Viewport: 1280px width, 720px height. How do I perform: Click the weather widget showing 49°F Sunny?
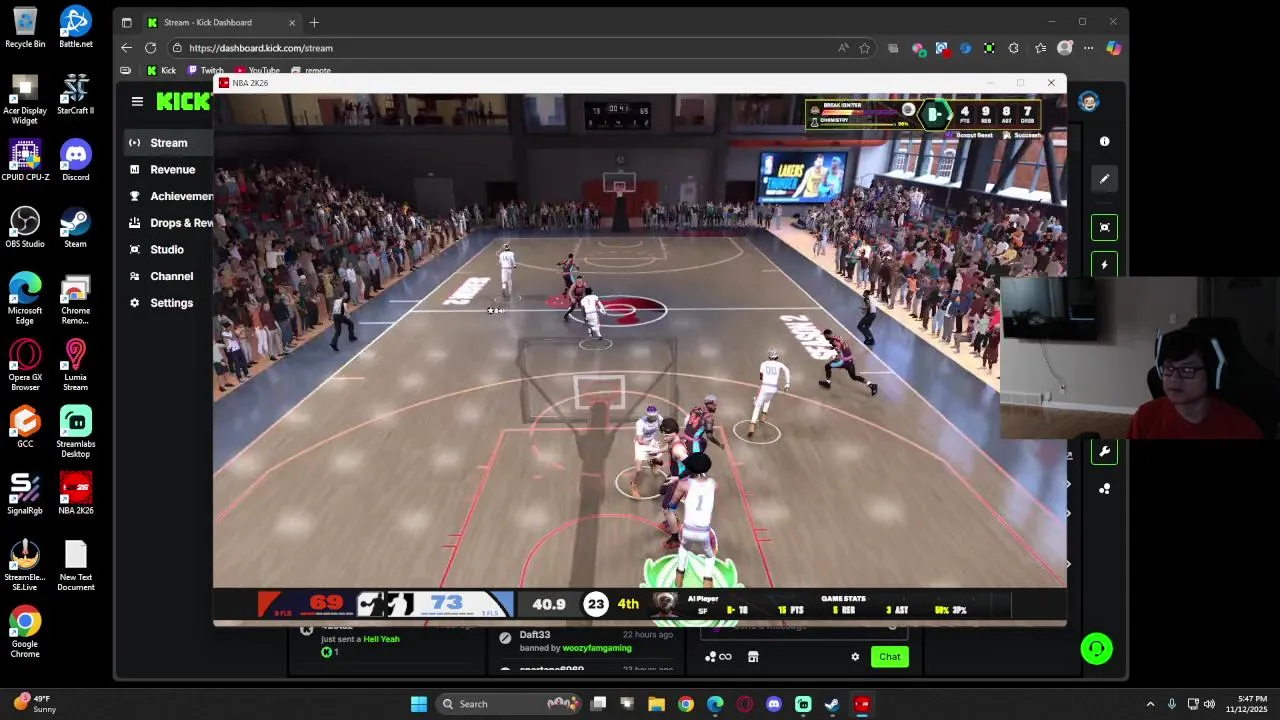tap(34, 704)
